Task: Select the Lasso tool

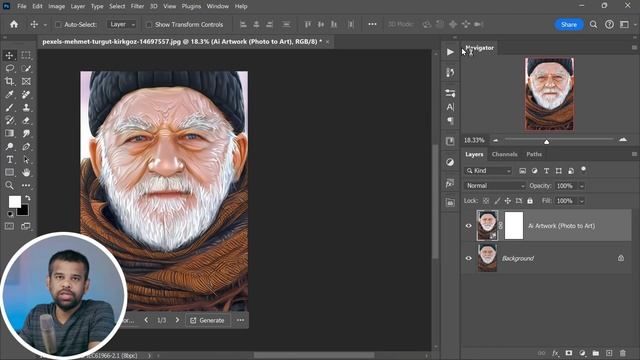Action: pyautogui.click(x=9, y=69)
